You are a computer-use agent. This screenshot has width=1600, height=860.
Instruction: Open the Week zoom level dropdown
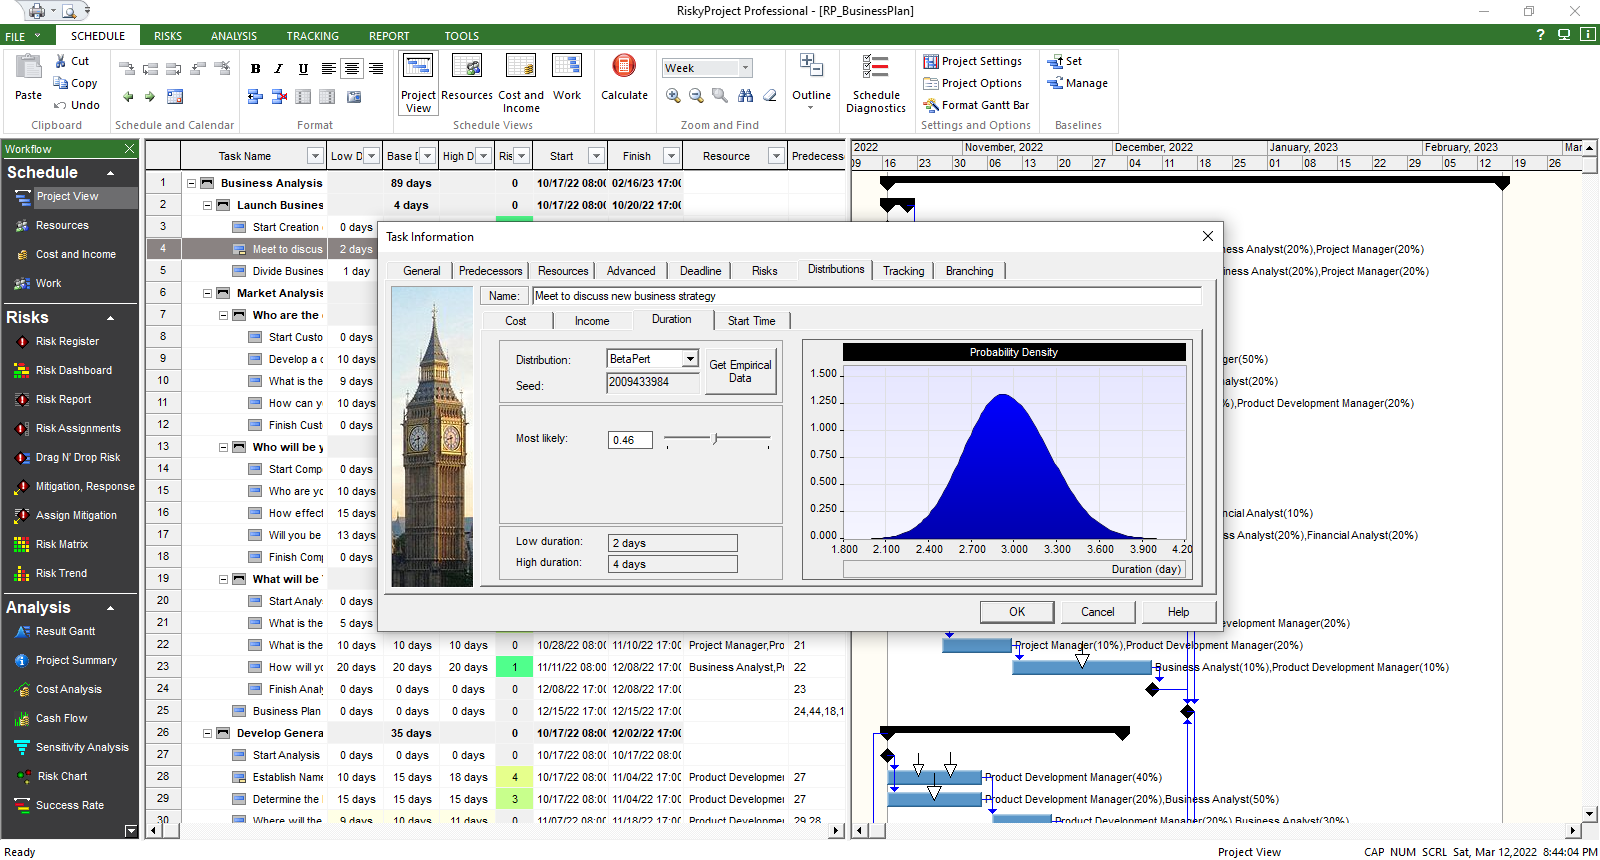click(745, 68)
